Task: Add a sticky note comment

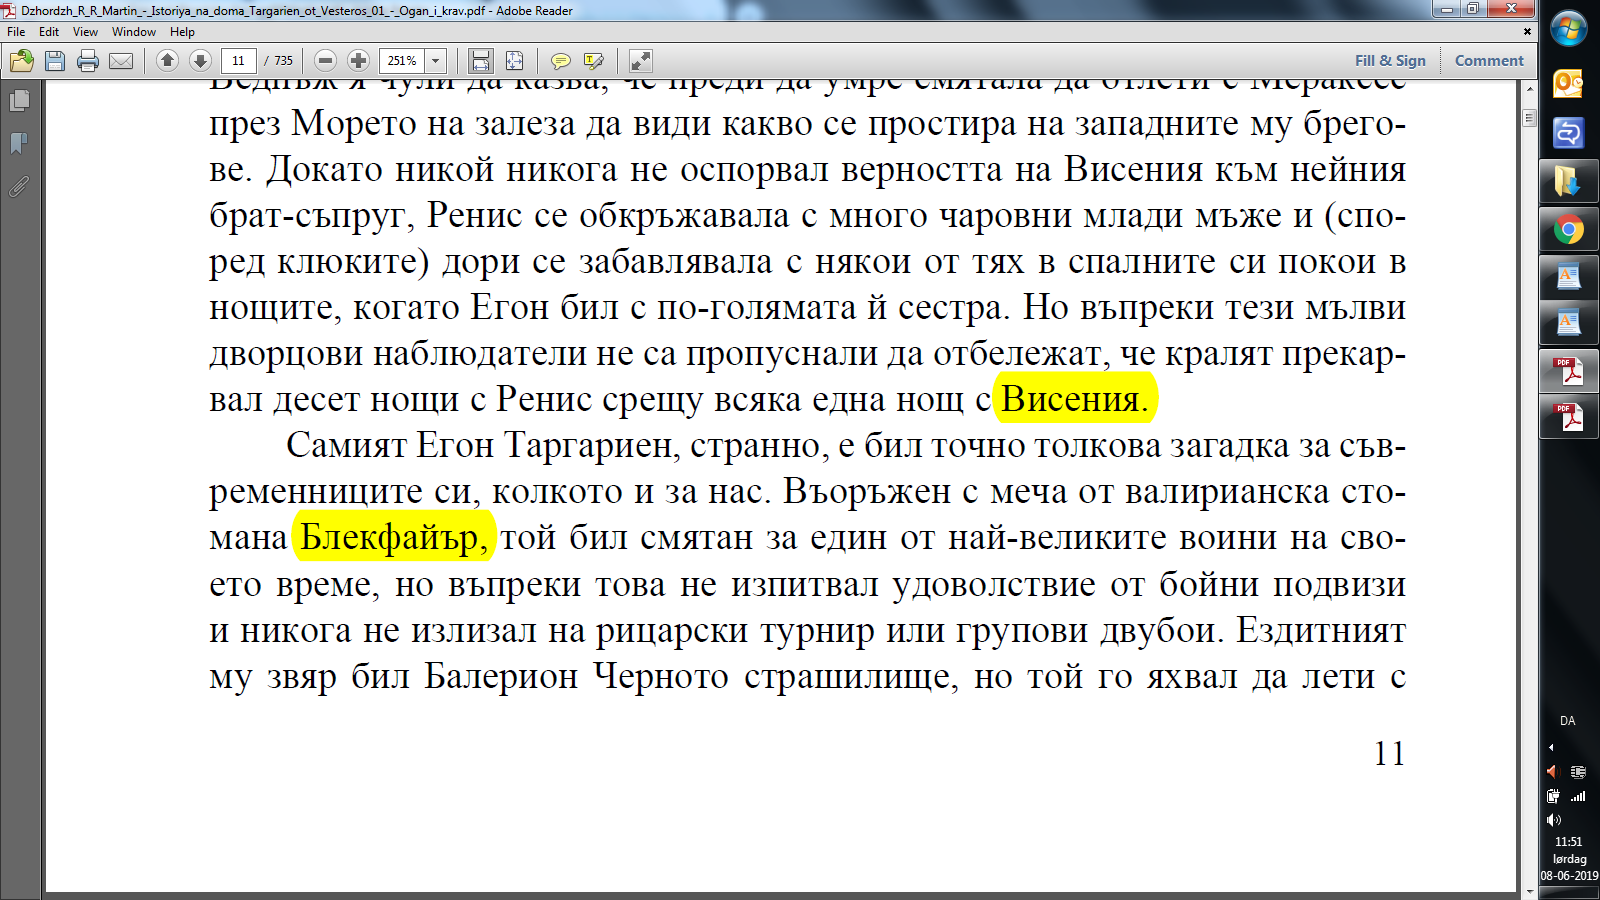Action: 561,61
